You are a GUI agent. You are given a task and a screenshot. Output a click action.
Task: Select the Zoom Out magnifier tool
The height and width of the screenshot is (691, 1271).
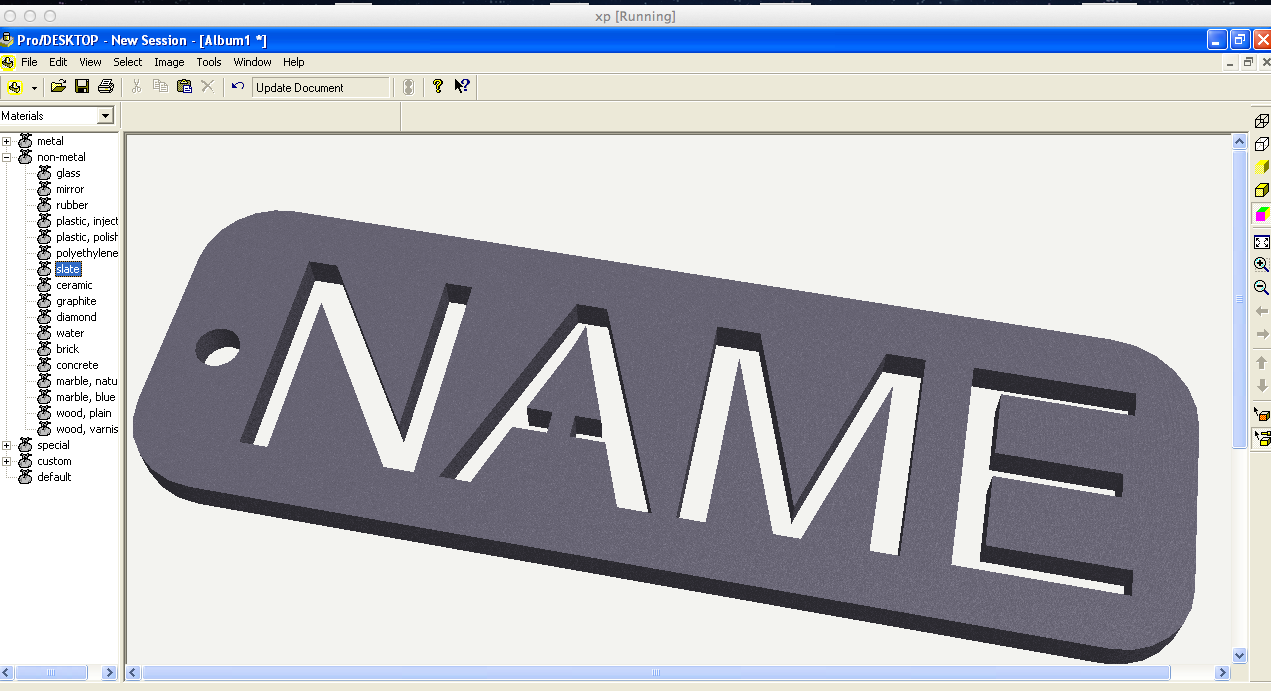coord(1262,287)
